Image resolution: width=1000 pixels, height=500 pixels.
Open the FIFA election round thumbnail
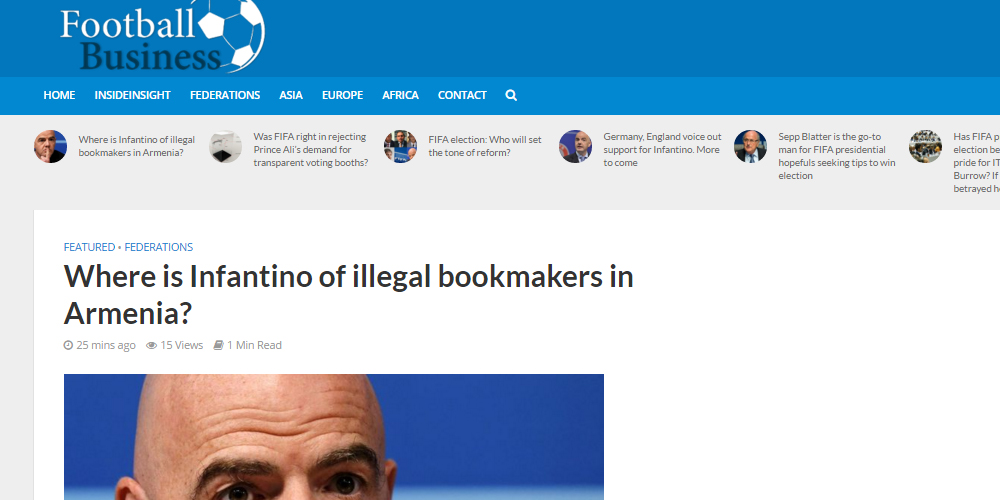pyautogui.click(x=401, y=147)
